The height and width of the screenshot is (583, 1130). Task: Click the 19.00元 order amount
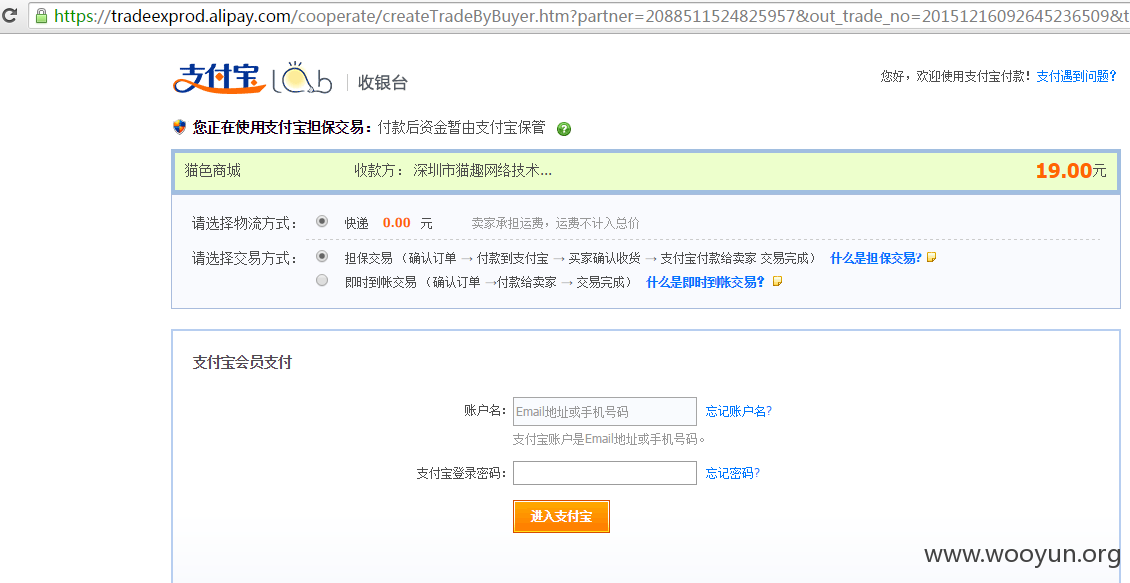pyautogui.click(x=1070, y=171)
